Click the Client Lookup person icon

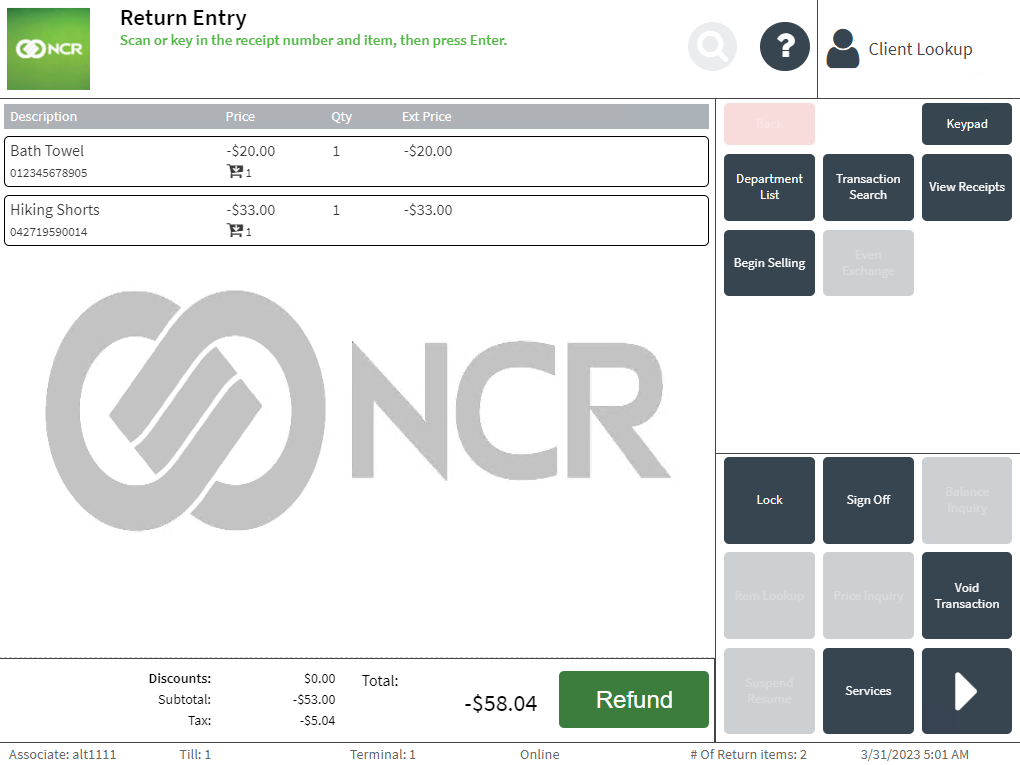coord(842,49)
